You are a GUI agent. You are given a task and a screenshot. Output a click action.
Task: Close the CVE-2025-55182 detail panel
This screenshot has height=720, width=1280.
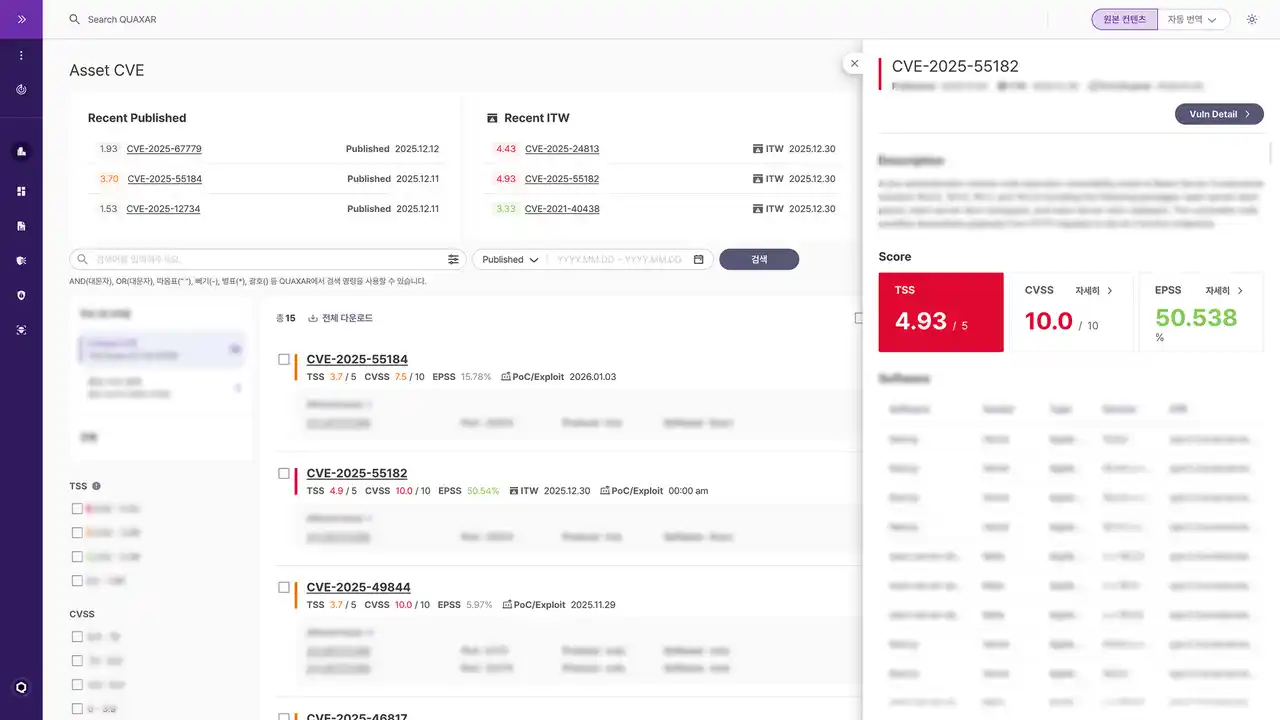coord(854,63)
